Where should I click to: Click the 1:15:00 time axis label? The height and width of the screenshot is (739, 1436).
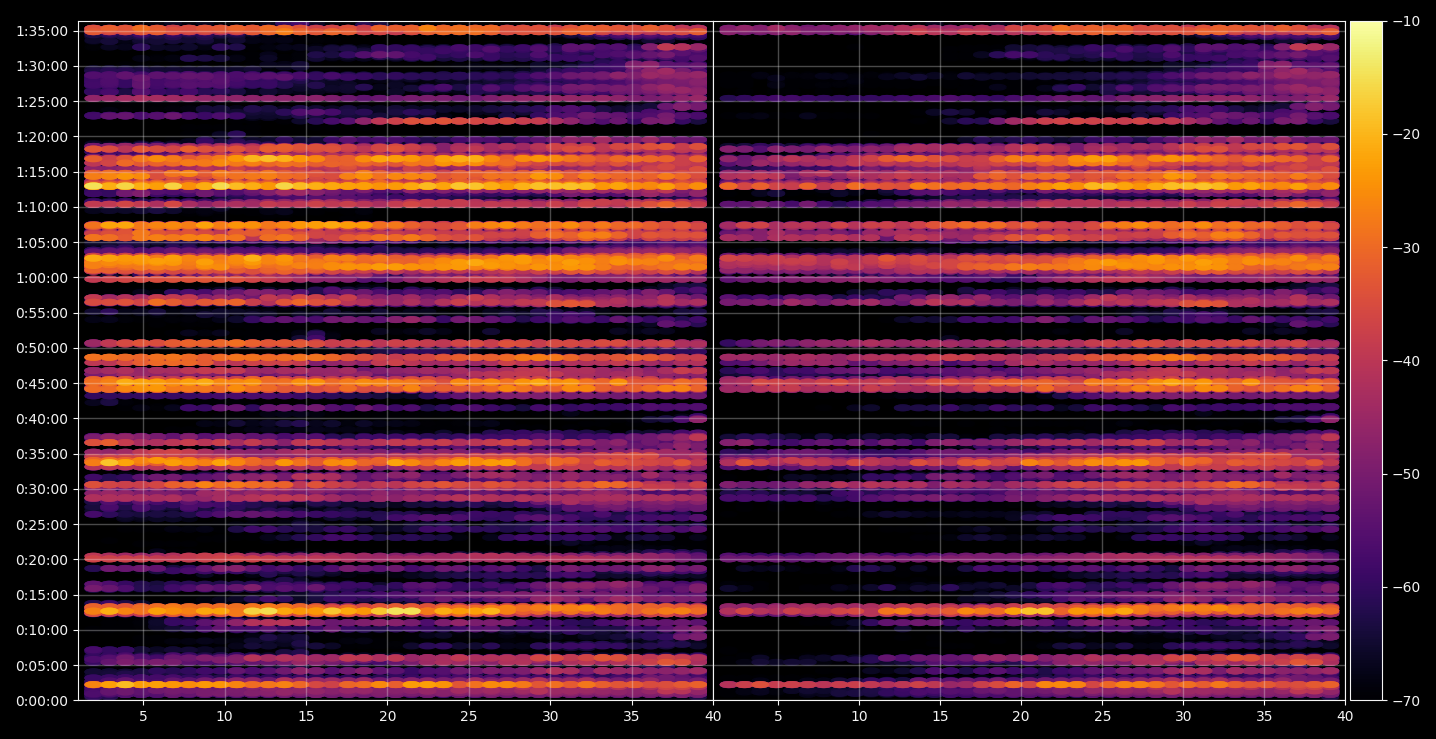(x=42, y=172)
